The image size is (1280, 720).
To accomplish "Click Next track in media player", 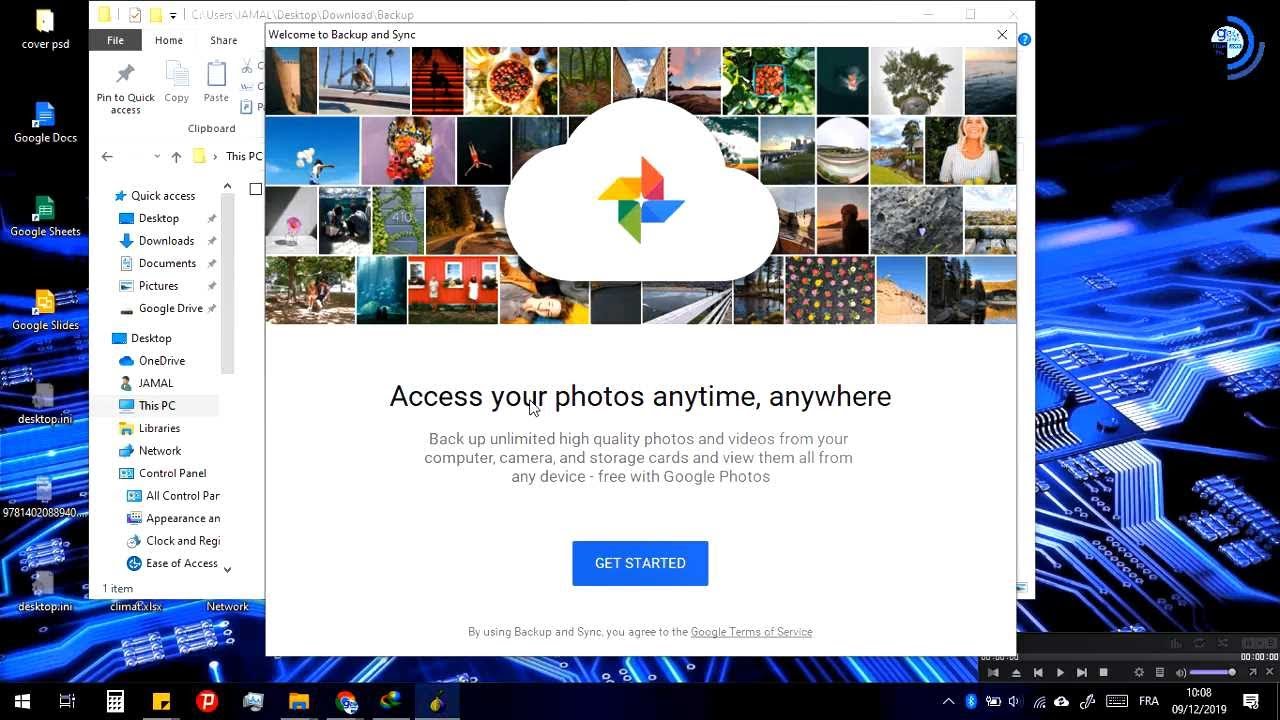I will (1081, 673).
